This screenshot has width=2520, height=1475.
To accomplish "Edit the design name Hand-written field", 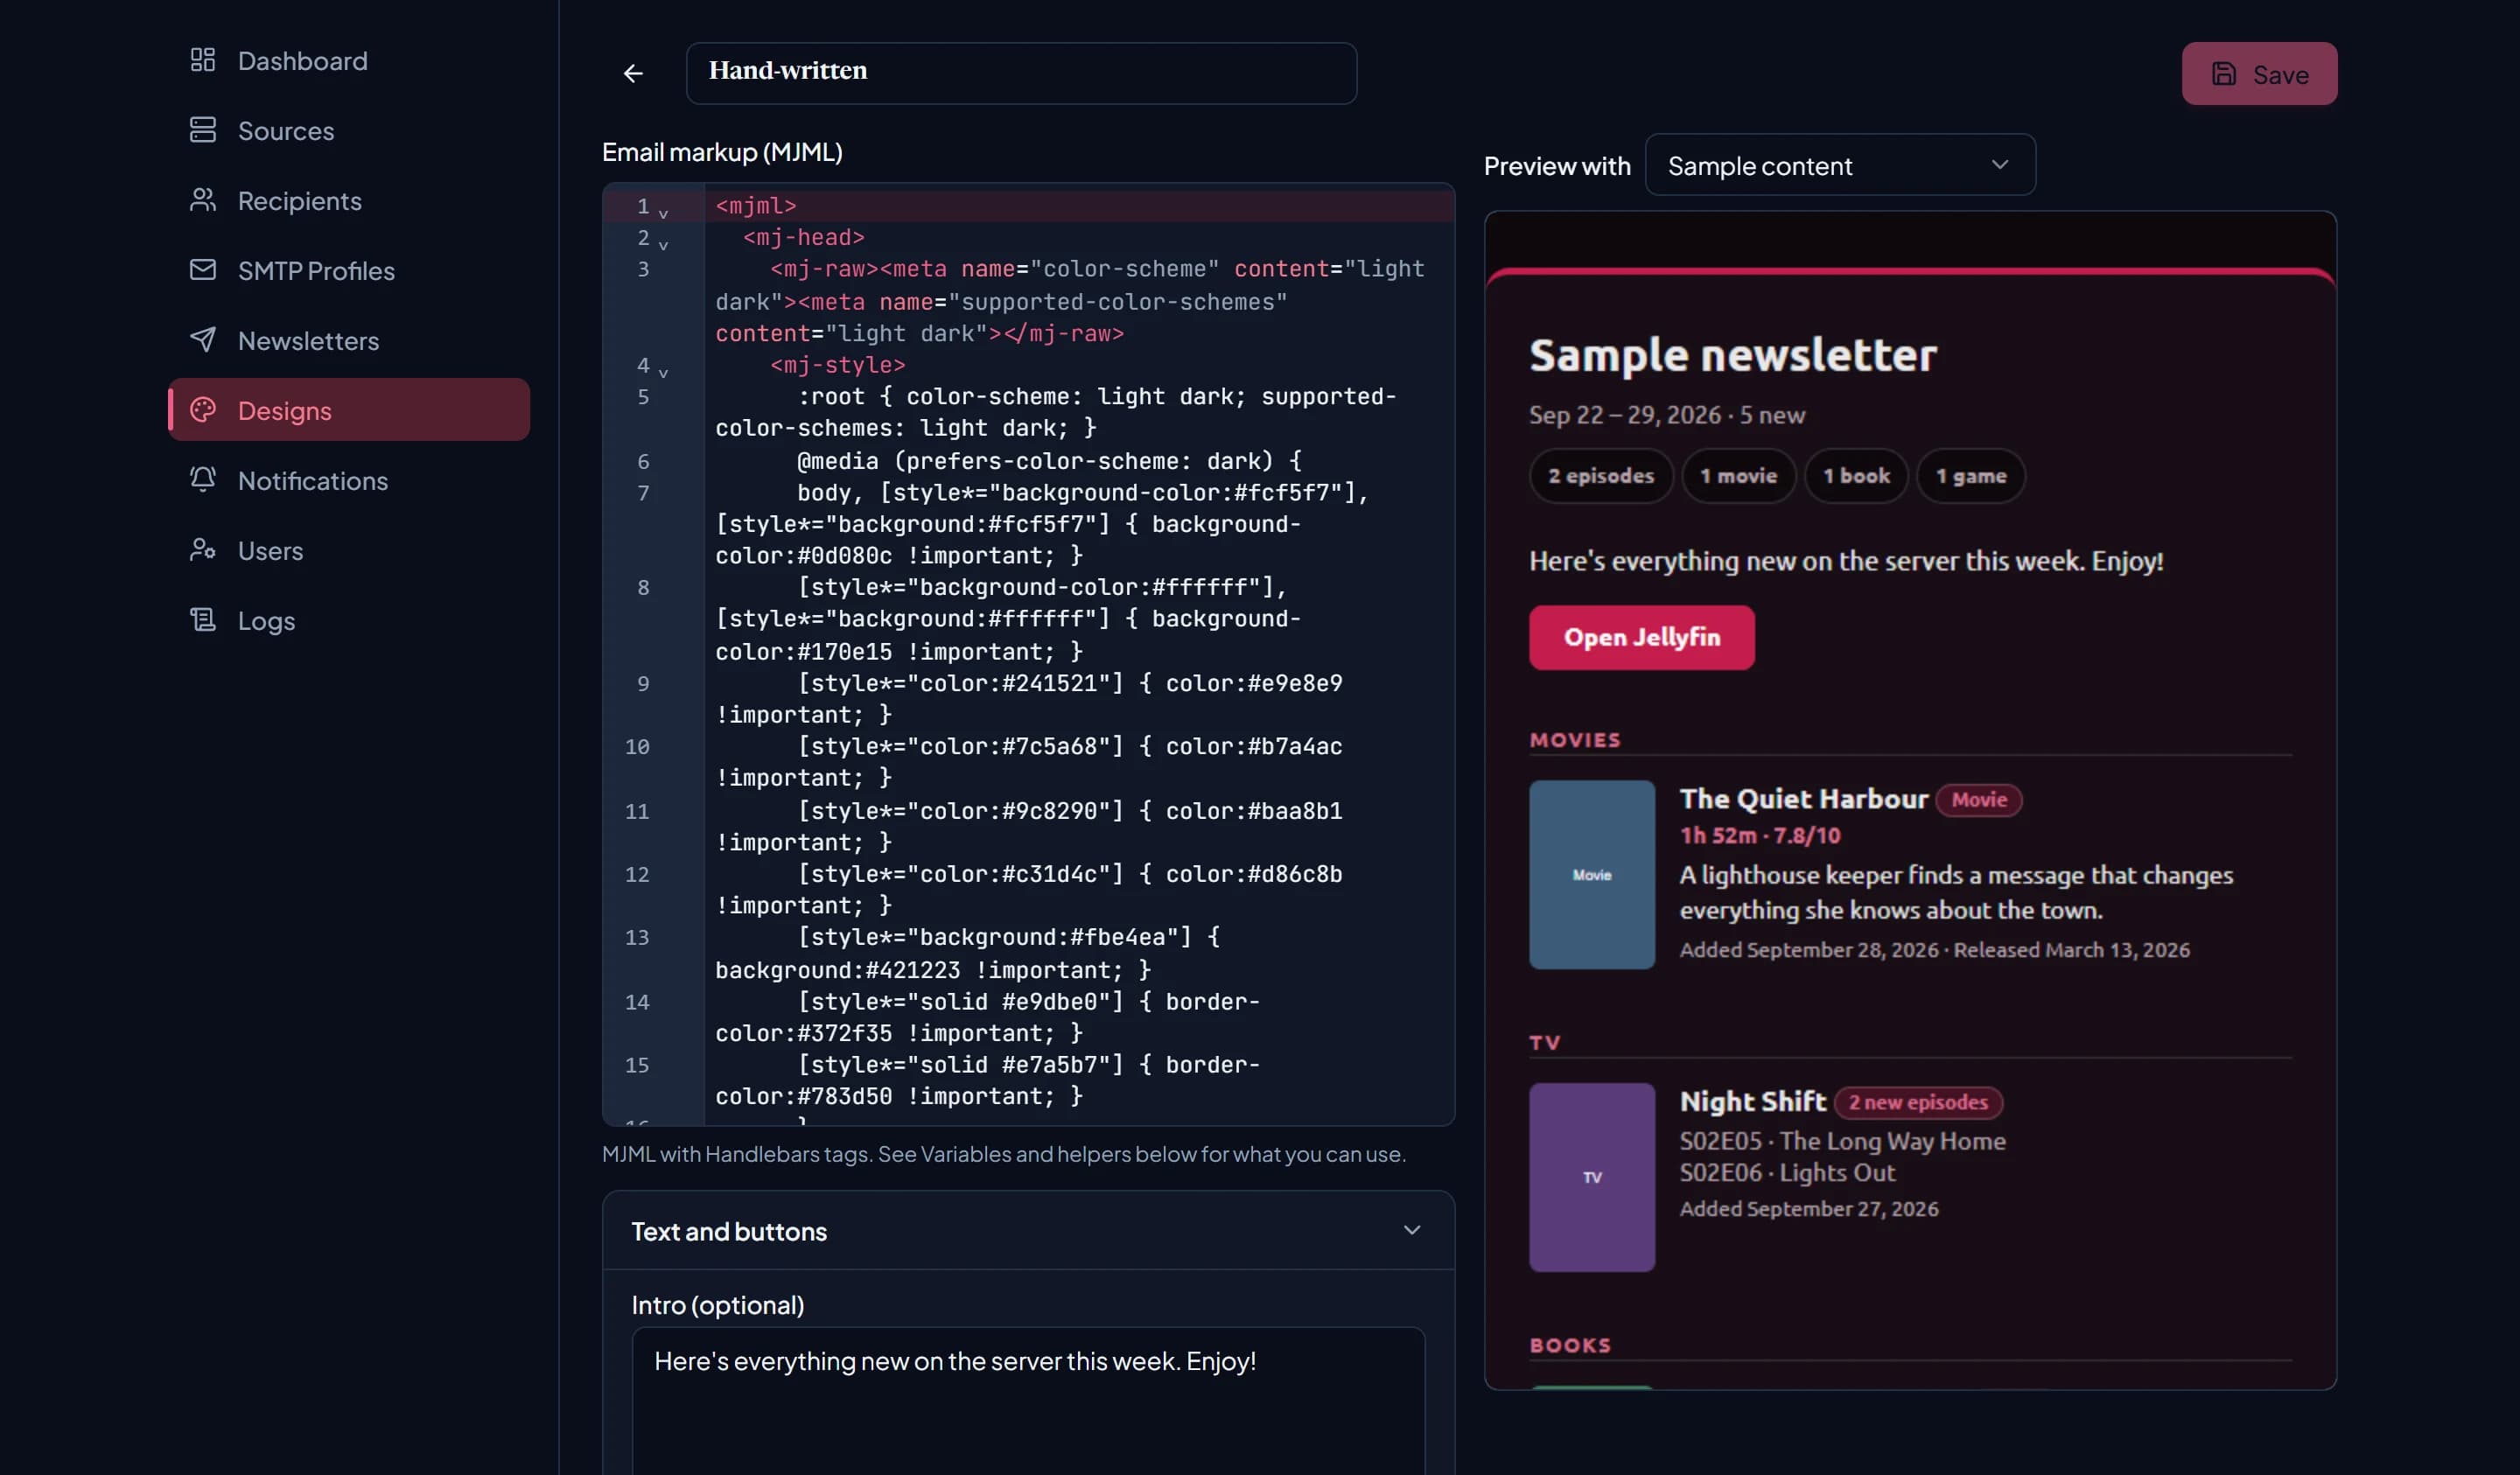I will point(1021,73).
